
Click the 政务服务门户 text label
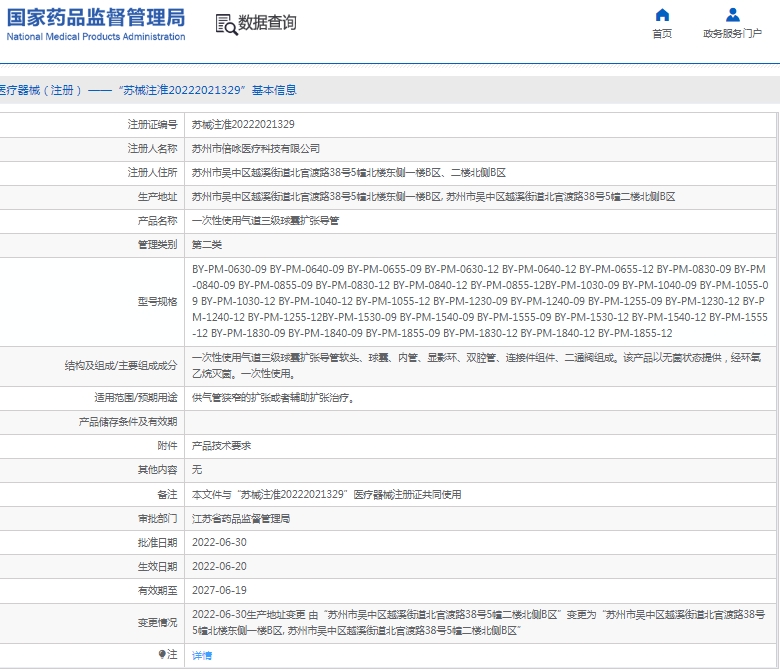(732, 34)
